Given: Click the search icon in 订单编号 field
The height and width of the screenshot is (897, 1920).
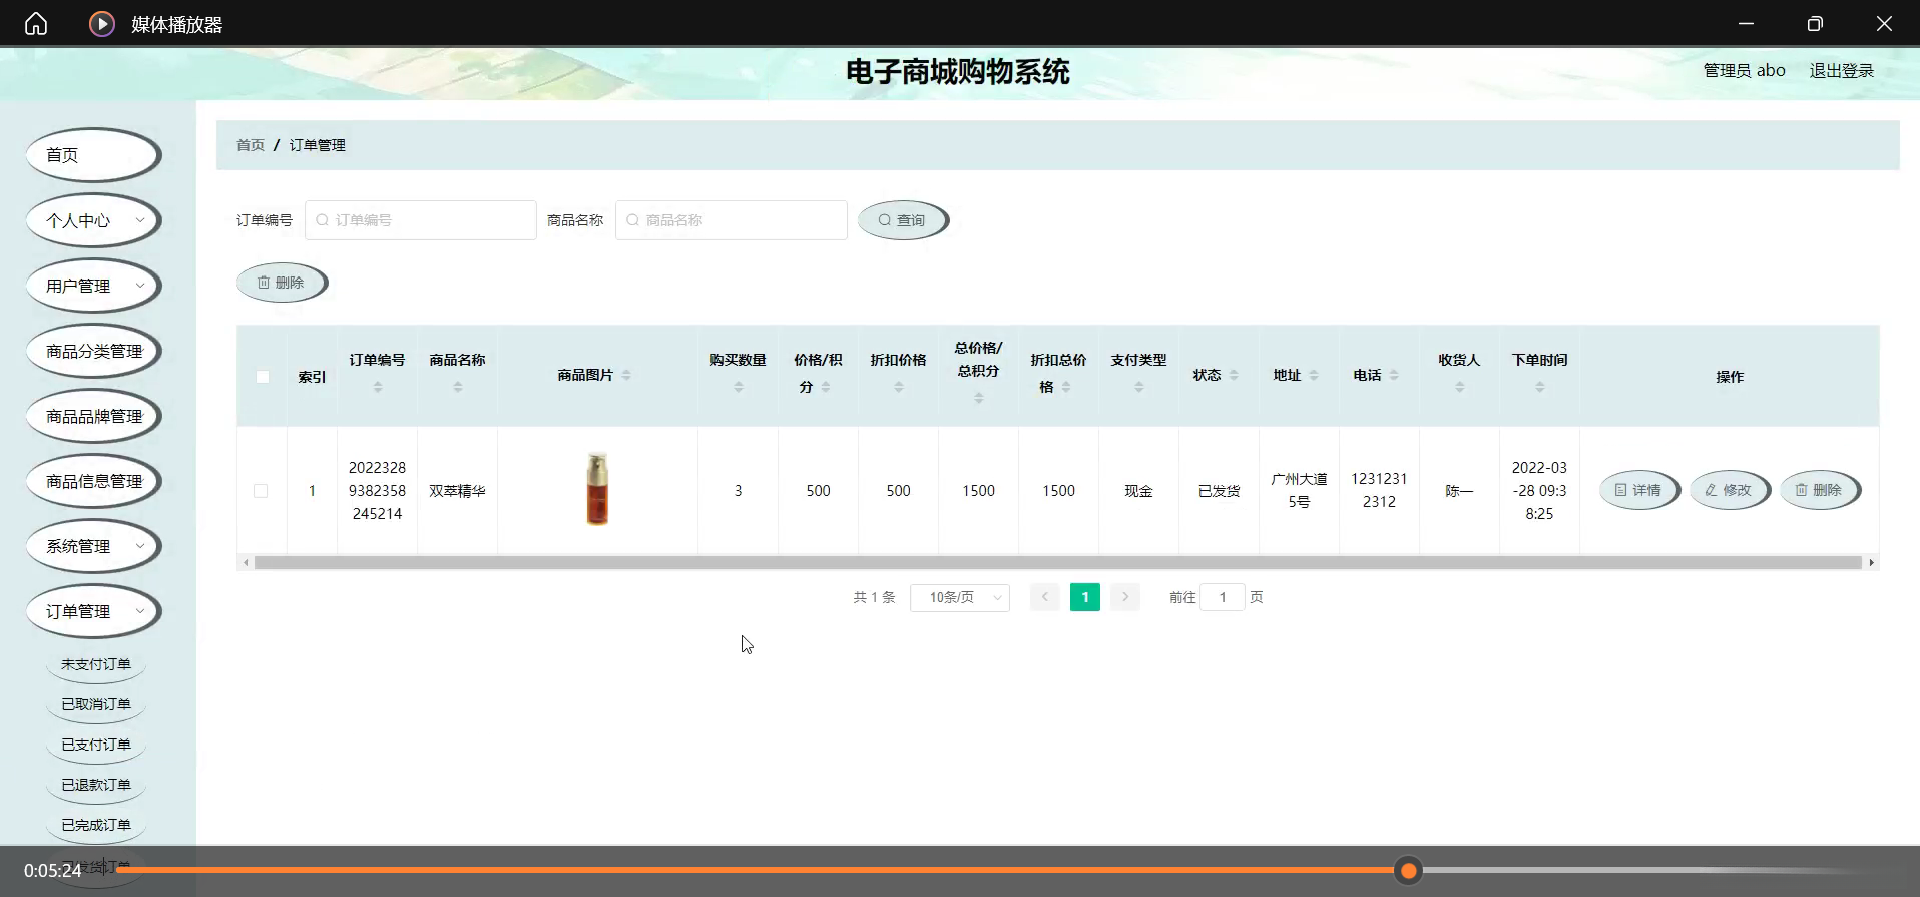Looking at the screenshot, I should coord(322,220).
